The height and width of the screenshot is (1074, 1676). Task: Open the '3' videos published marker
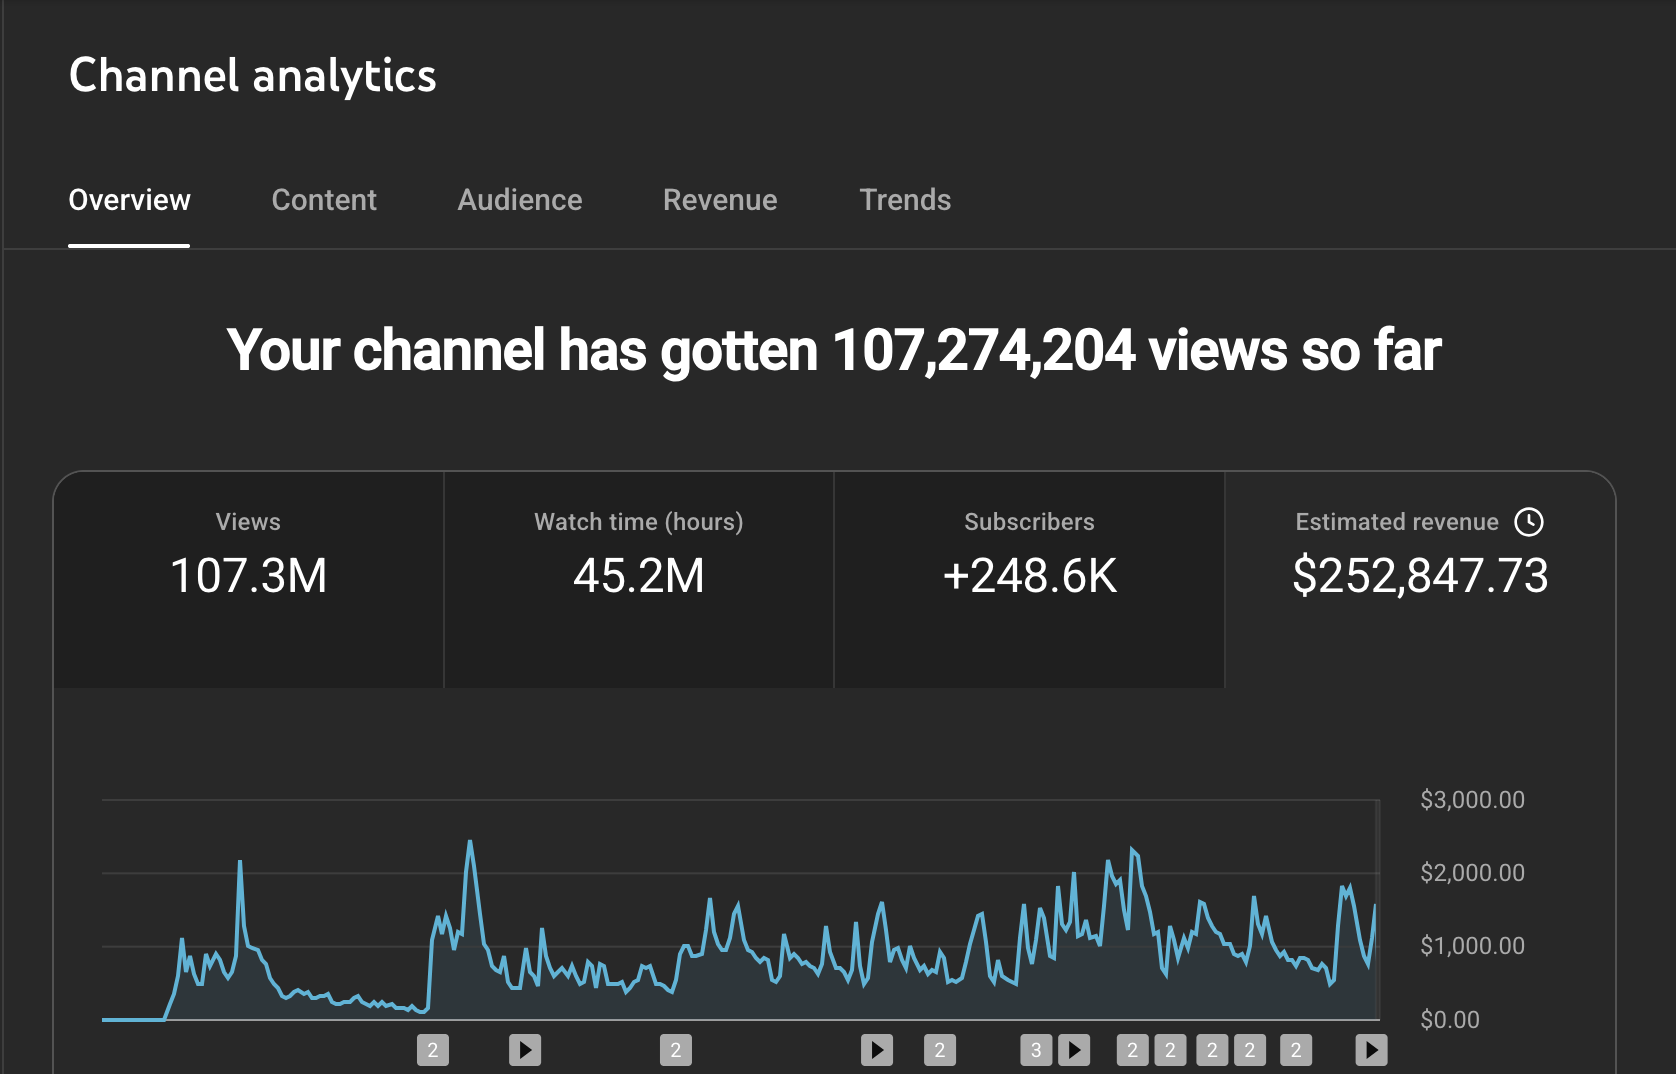point(1036,1049)
